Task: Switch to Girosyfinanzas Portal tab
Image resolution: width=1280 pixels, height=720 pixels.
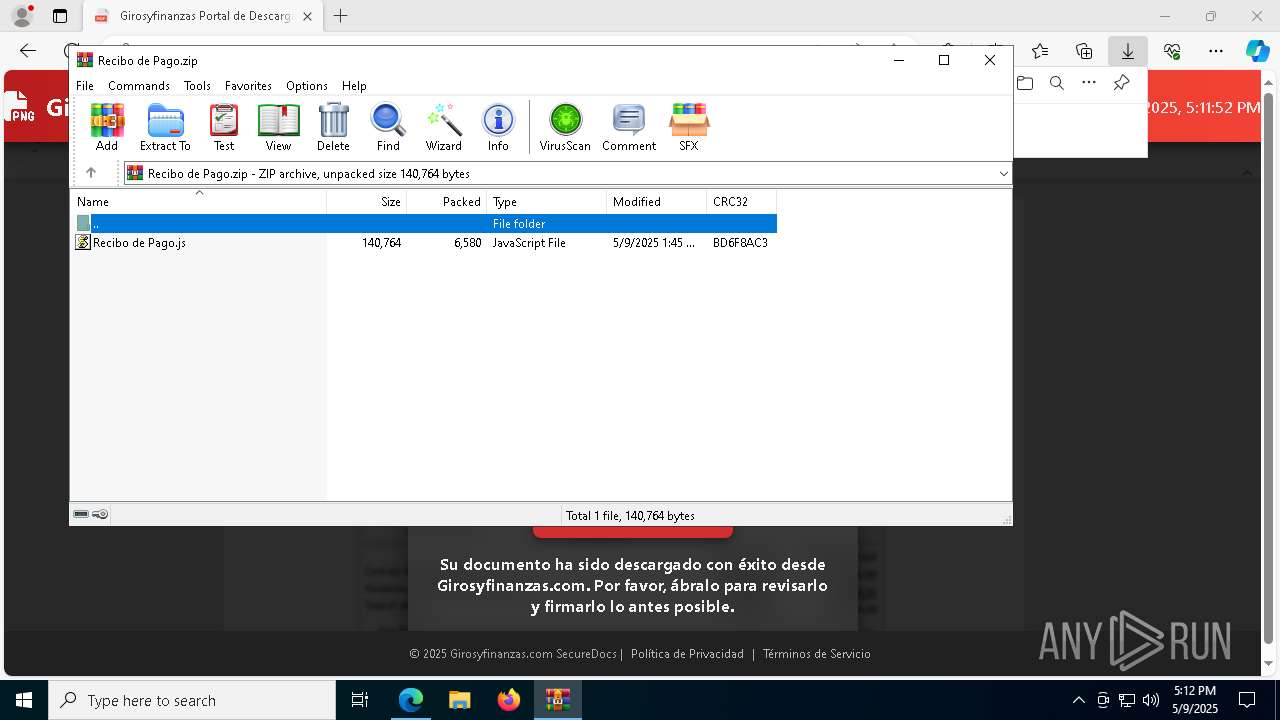Action: tap(203, 16)
